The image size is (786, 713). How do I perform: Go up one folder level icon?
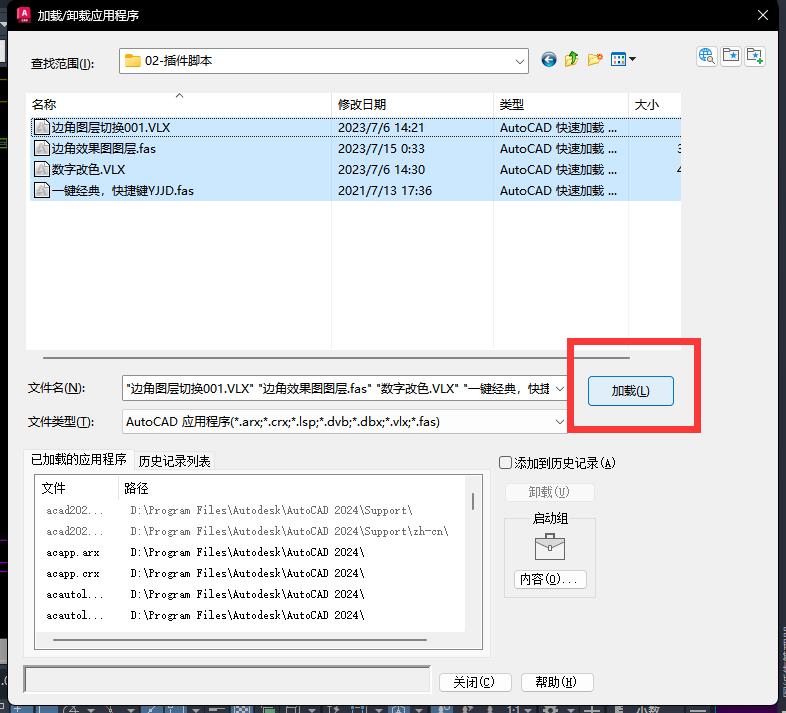click(x=571, y=59)
